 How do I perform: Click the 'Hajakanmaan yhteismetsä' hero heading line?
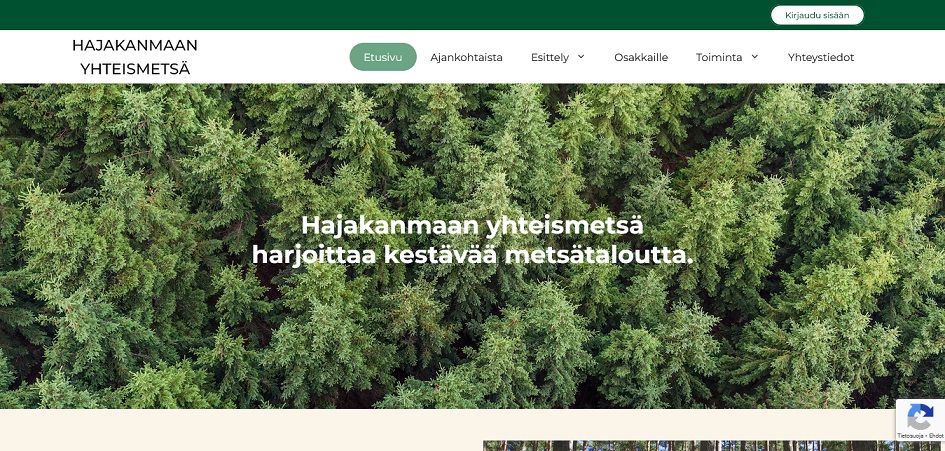472,226
